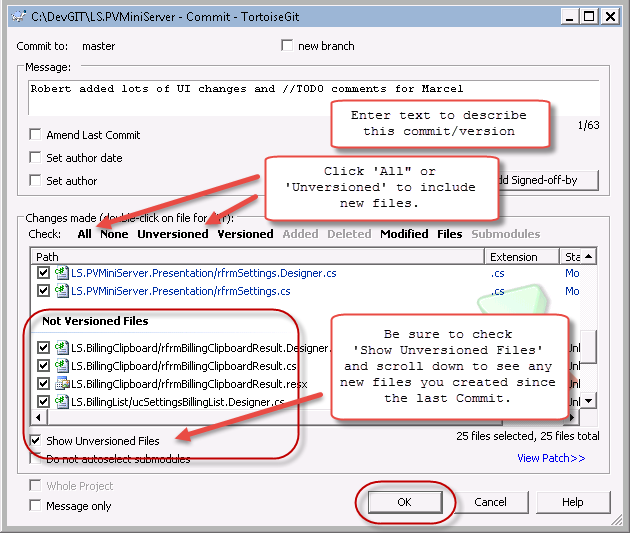Viewport: 630px width, 533px height.
Task: Select LS.BillingList/ucSettingsBillingList.Designer.cs row
Action: coord(178,402)
